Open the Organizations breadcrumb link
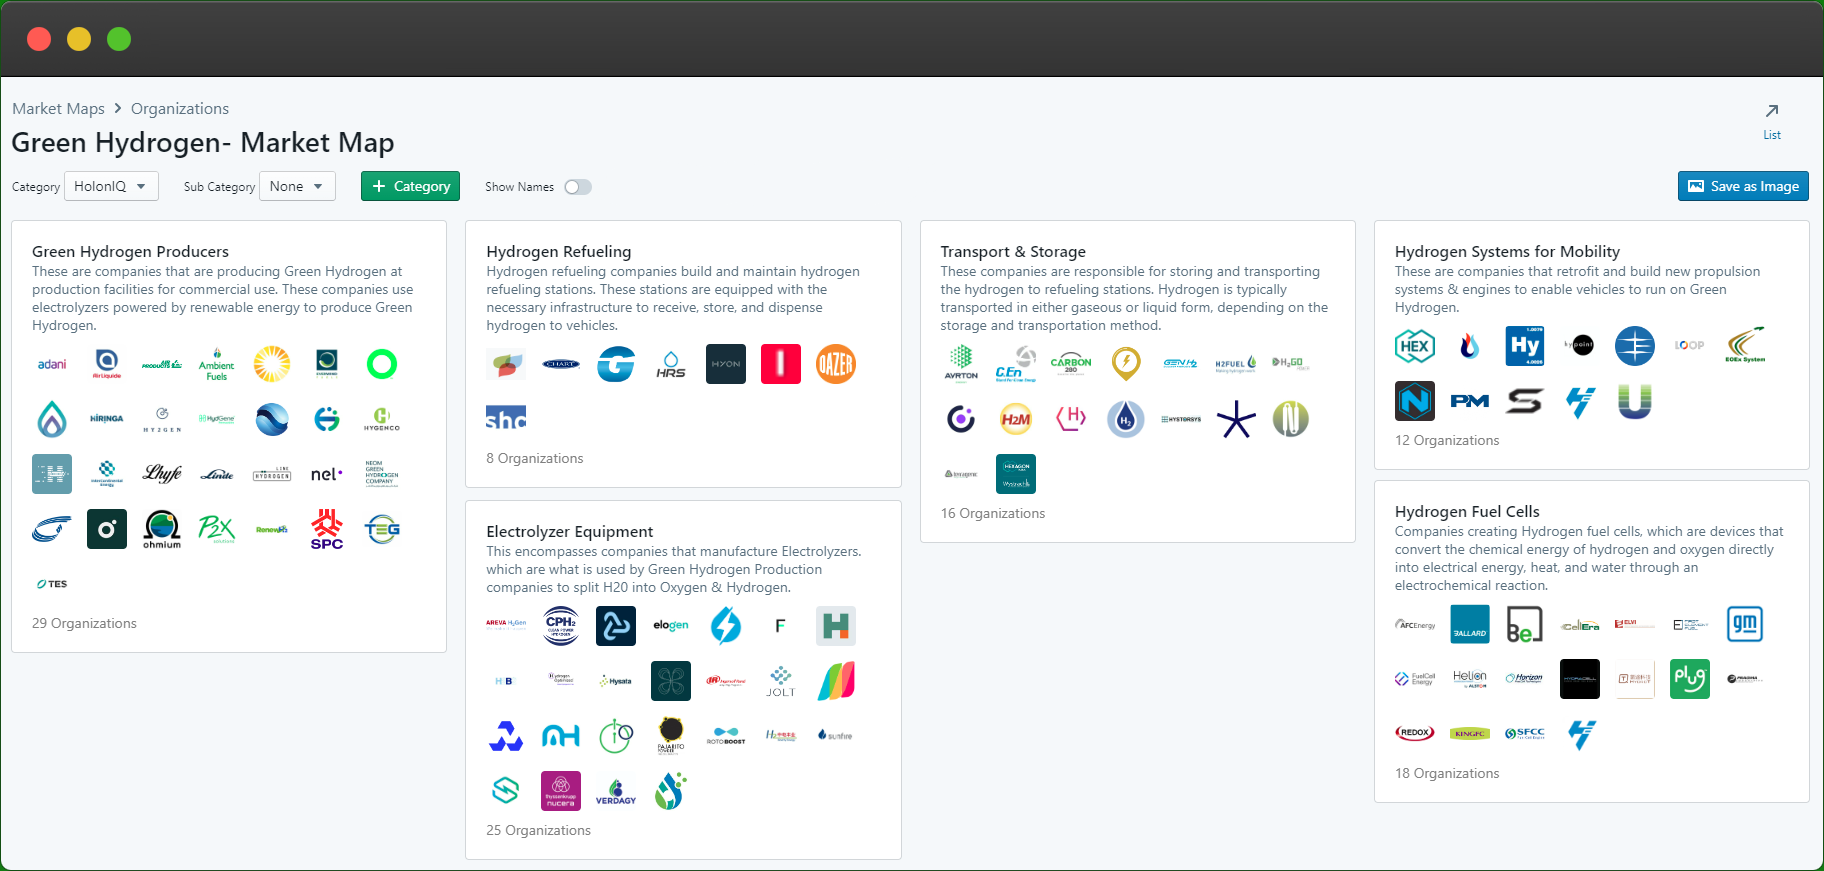Screen dimensions: 1824x871 180,108
